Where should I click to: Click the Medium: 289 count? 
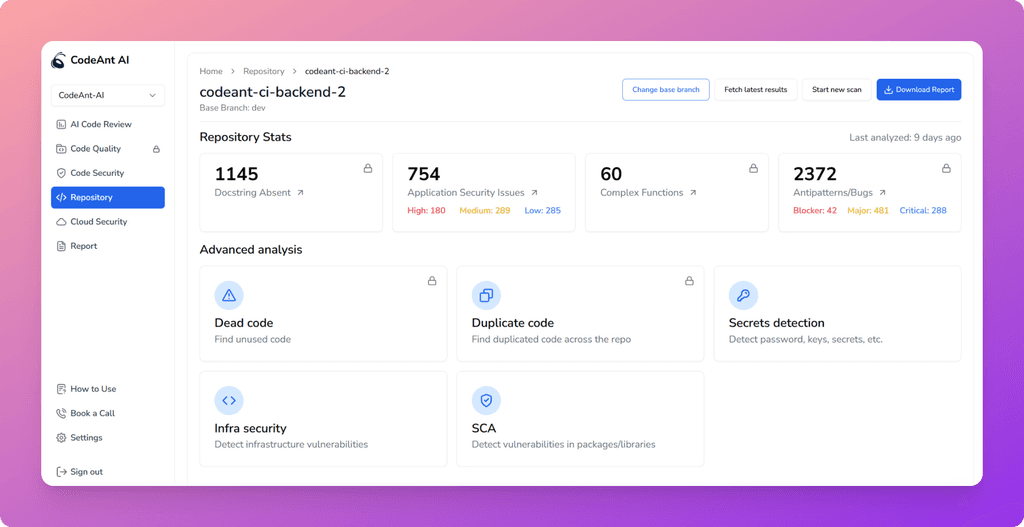tap(485, 210)
